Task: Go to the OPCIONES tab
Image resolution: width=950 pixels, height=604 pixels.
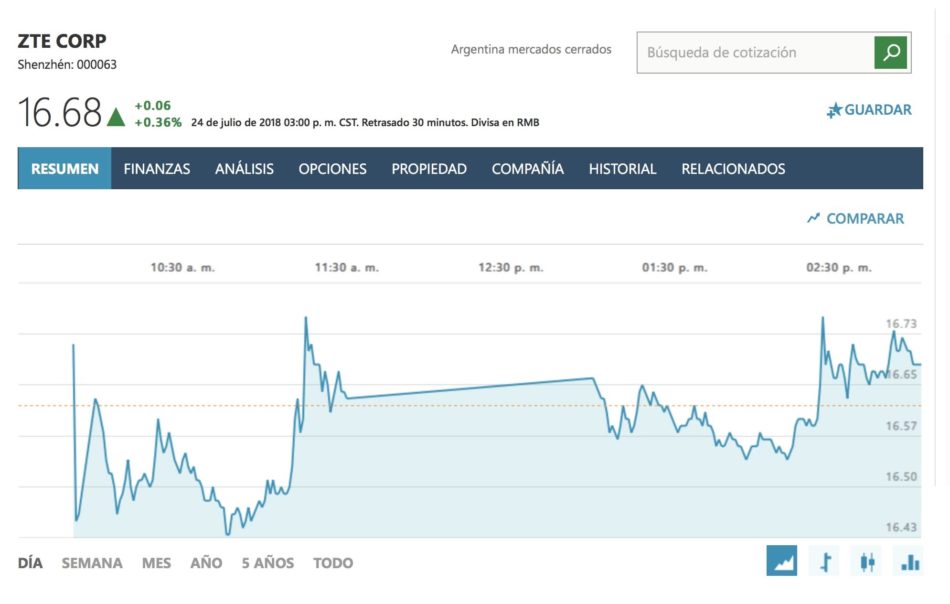Action: 333,168
